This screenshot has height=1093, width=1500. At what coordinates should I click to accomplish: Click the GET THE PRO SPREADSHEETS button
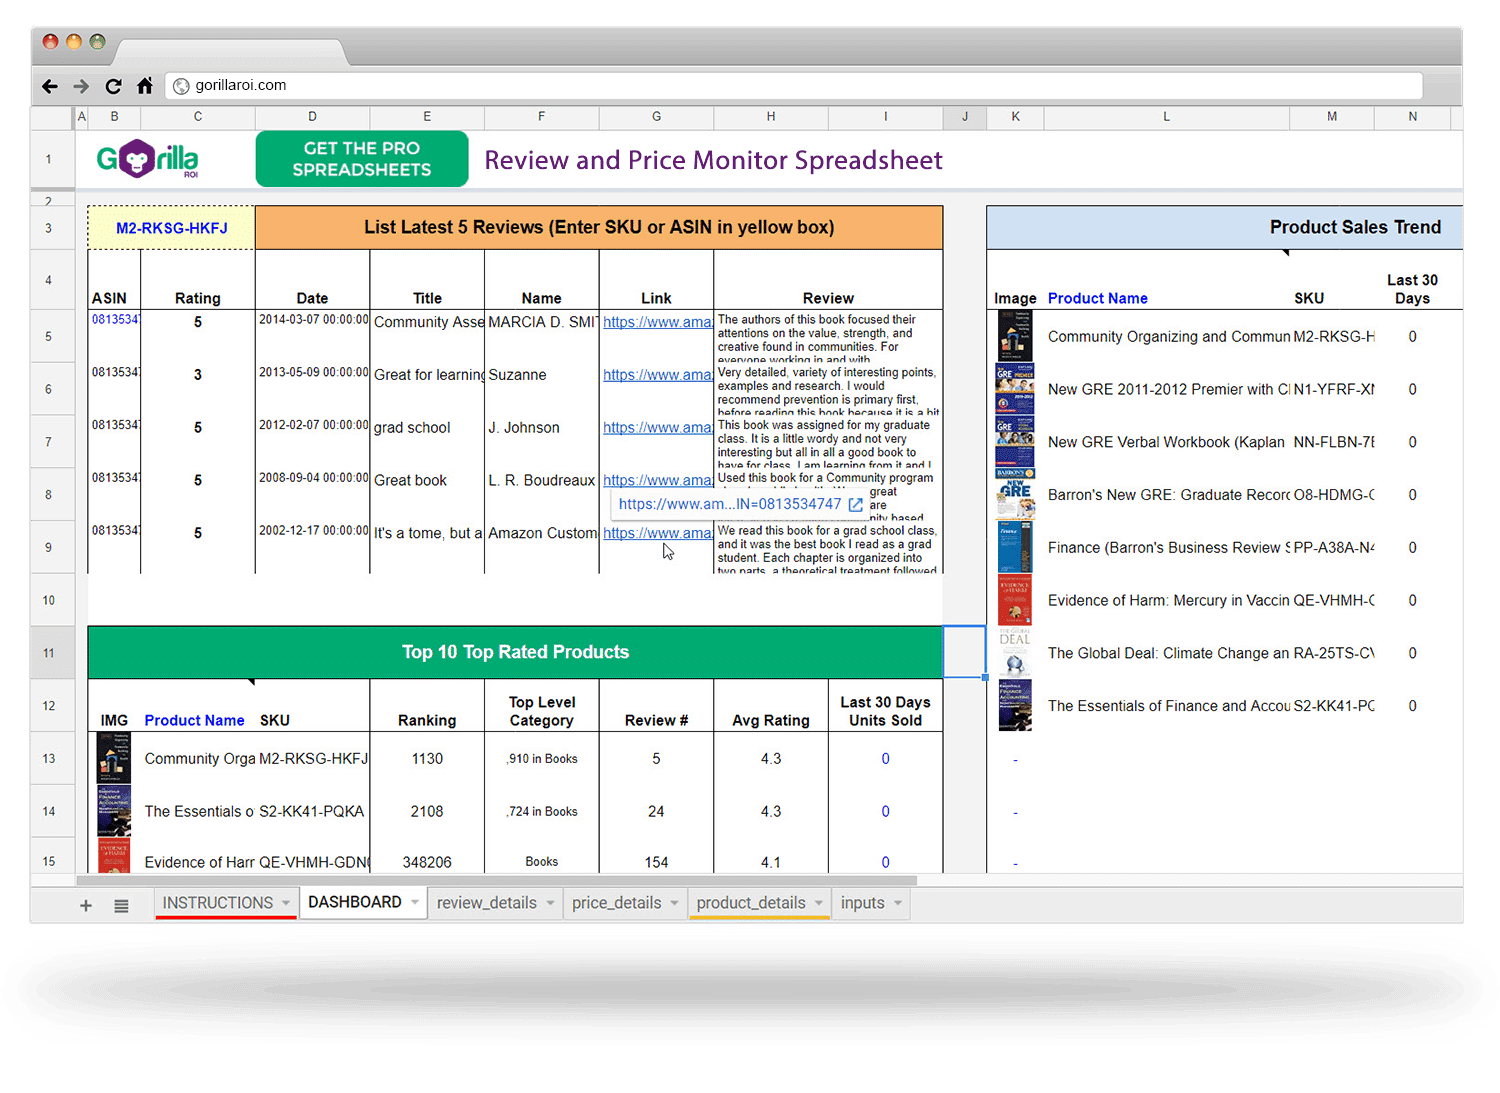point(361,158)
